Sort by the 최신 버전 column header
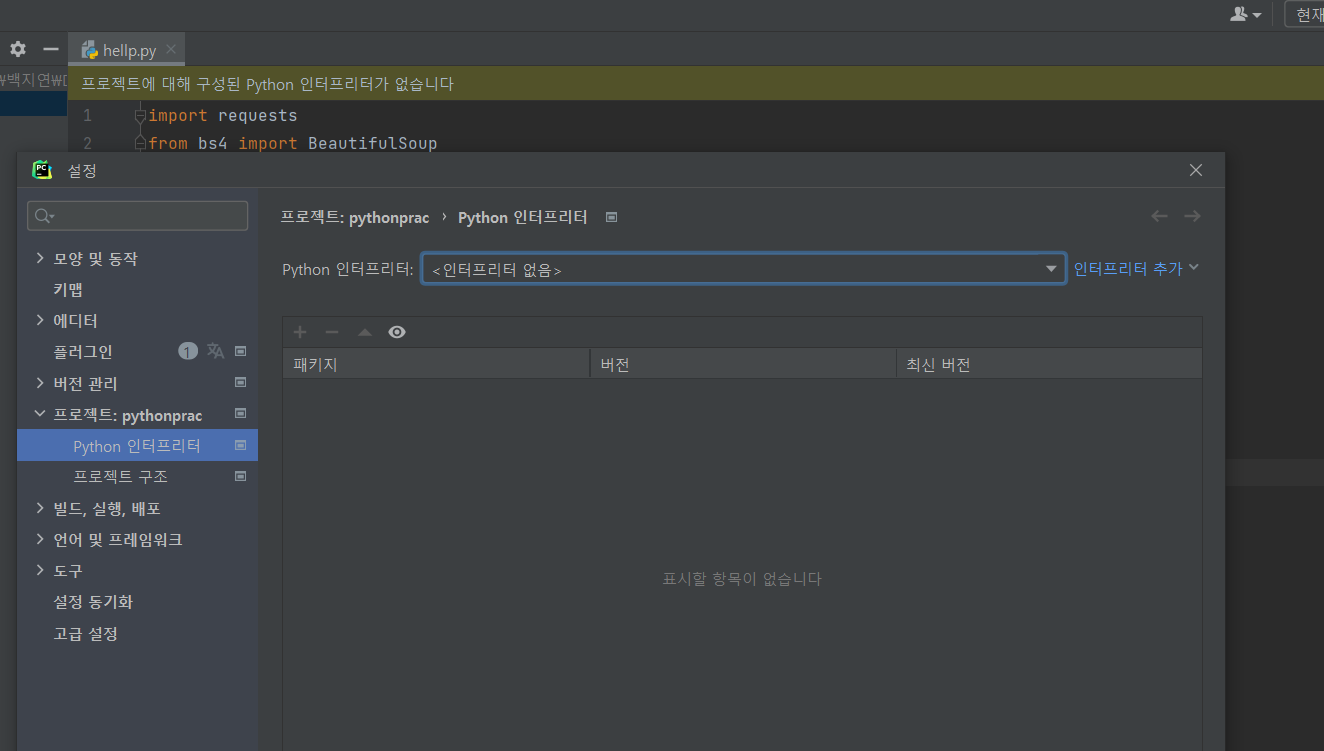1324x751 pixels. pos(1049,364)
